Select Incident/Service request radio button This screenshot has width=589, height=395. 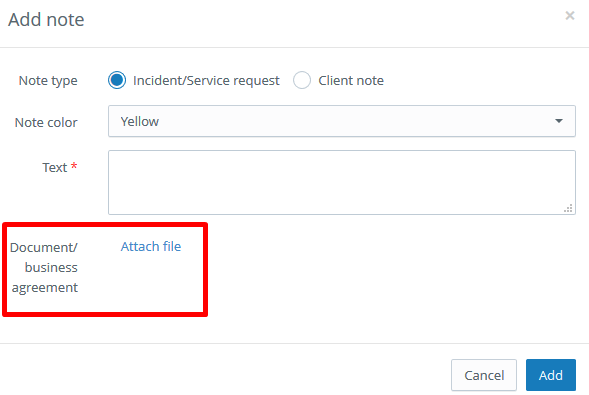click(117, 80)
